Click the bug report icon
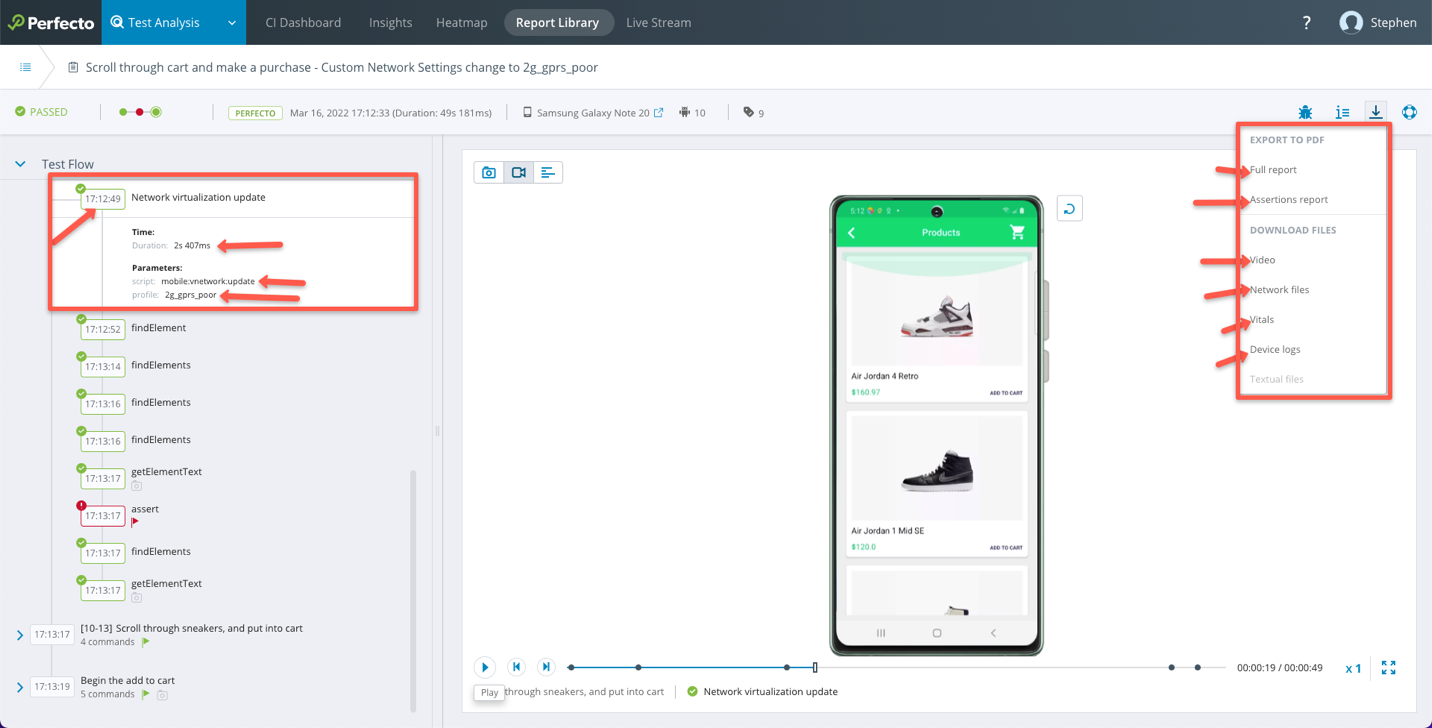Screen dimensions: 1432x728 pyautogui.click(x=1305, y=112)
